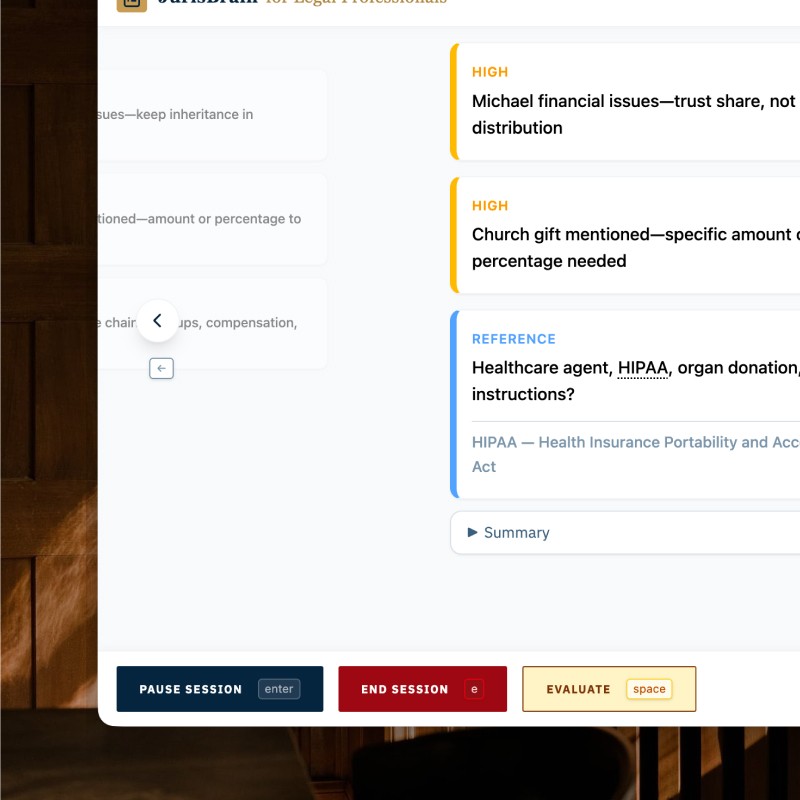Click the left arrow key hint icon
Viewport: 800px width, 800px height.
click(161, 368)
